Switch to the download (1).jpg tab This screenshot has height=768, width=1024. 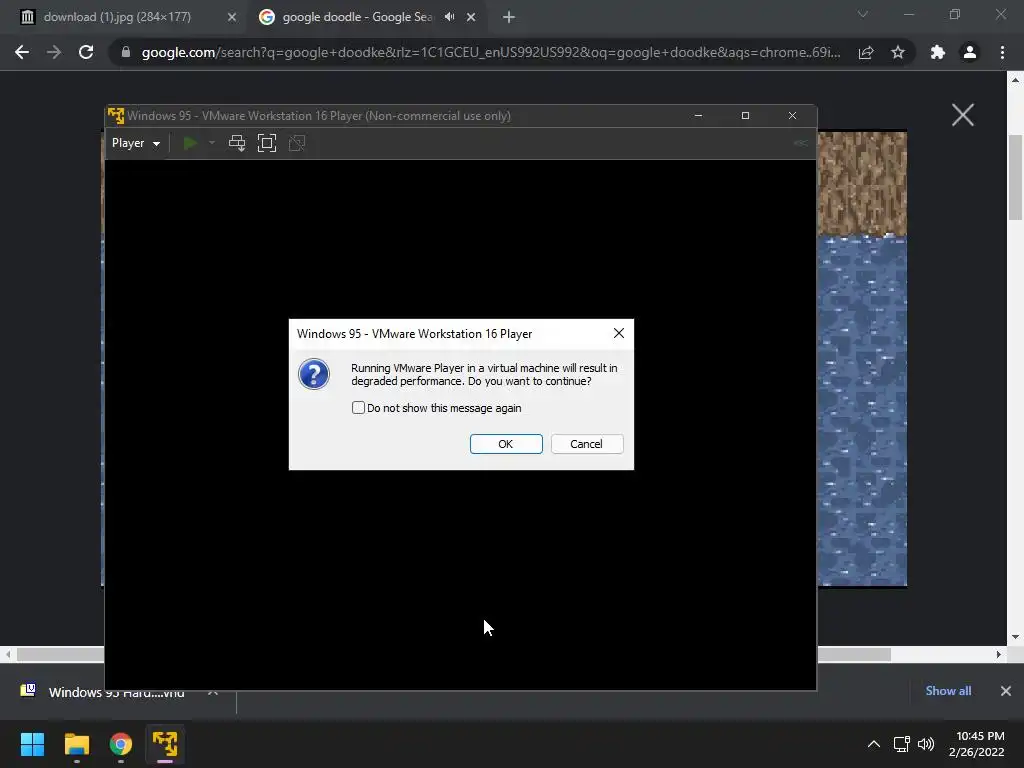(x=118, y=17)
